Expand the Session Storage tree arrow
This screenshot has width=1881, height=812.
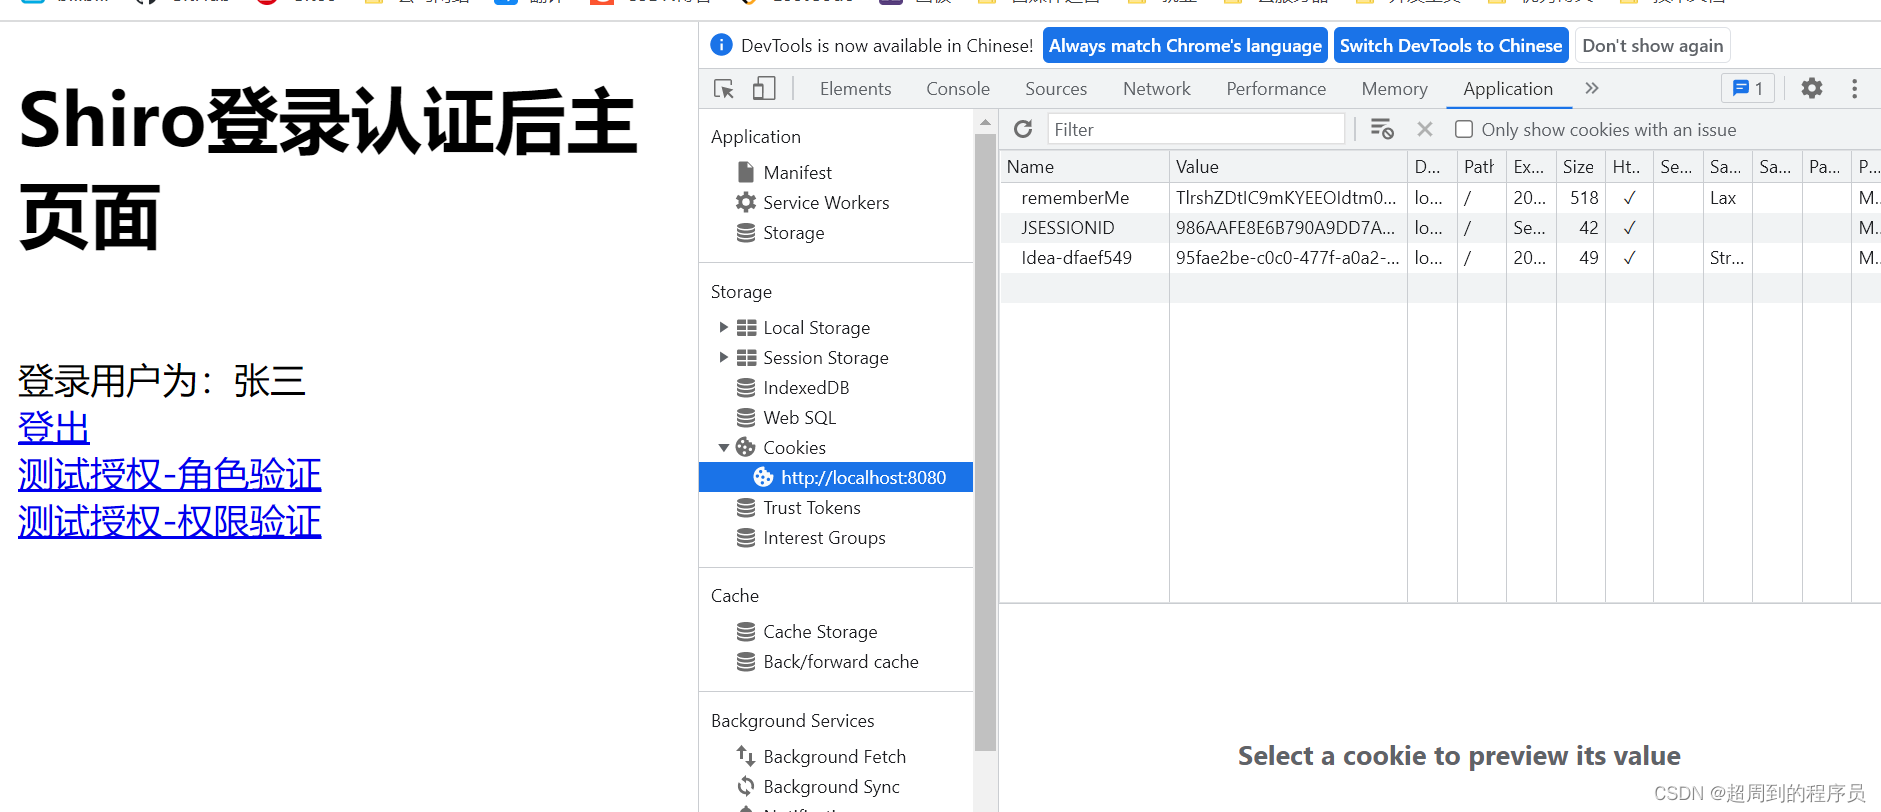coord(723,357)
